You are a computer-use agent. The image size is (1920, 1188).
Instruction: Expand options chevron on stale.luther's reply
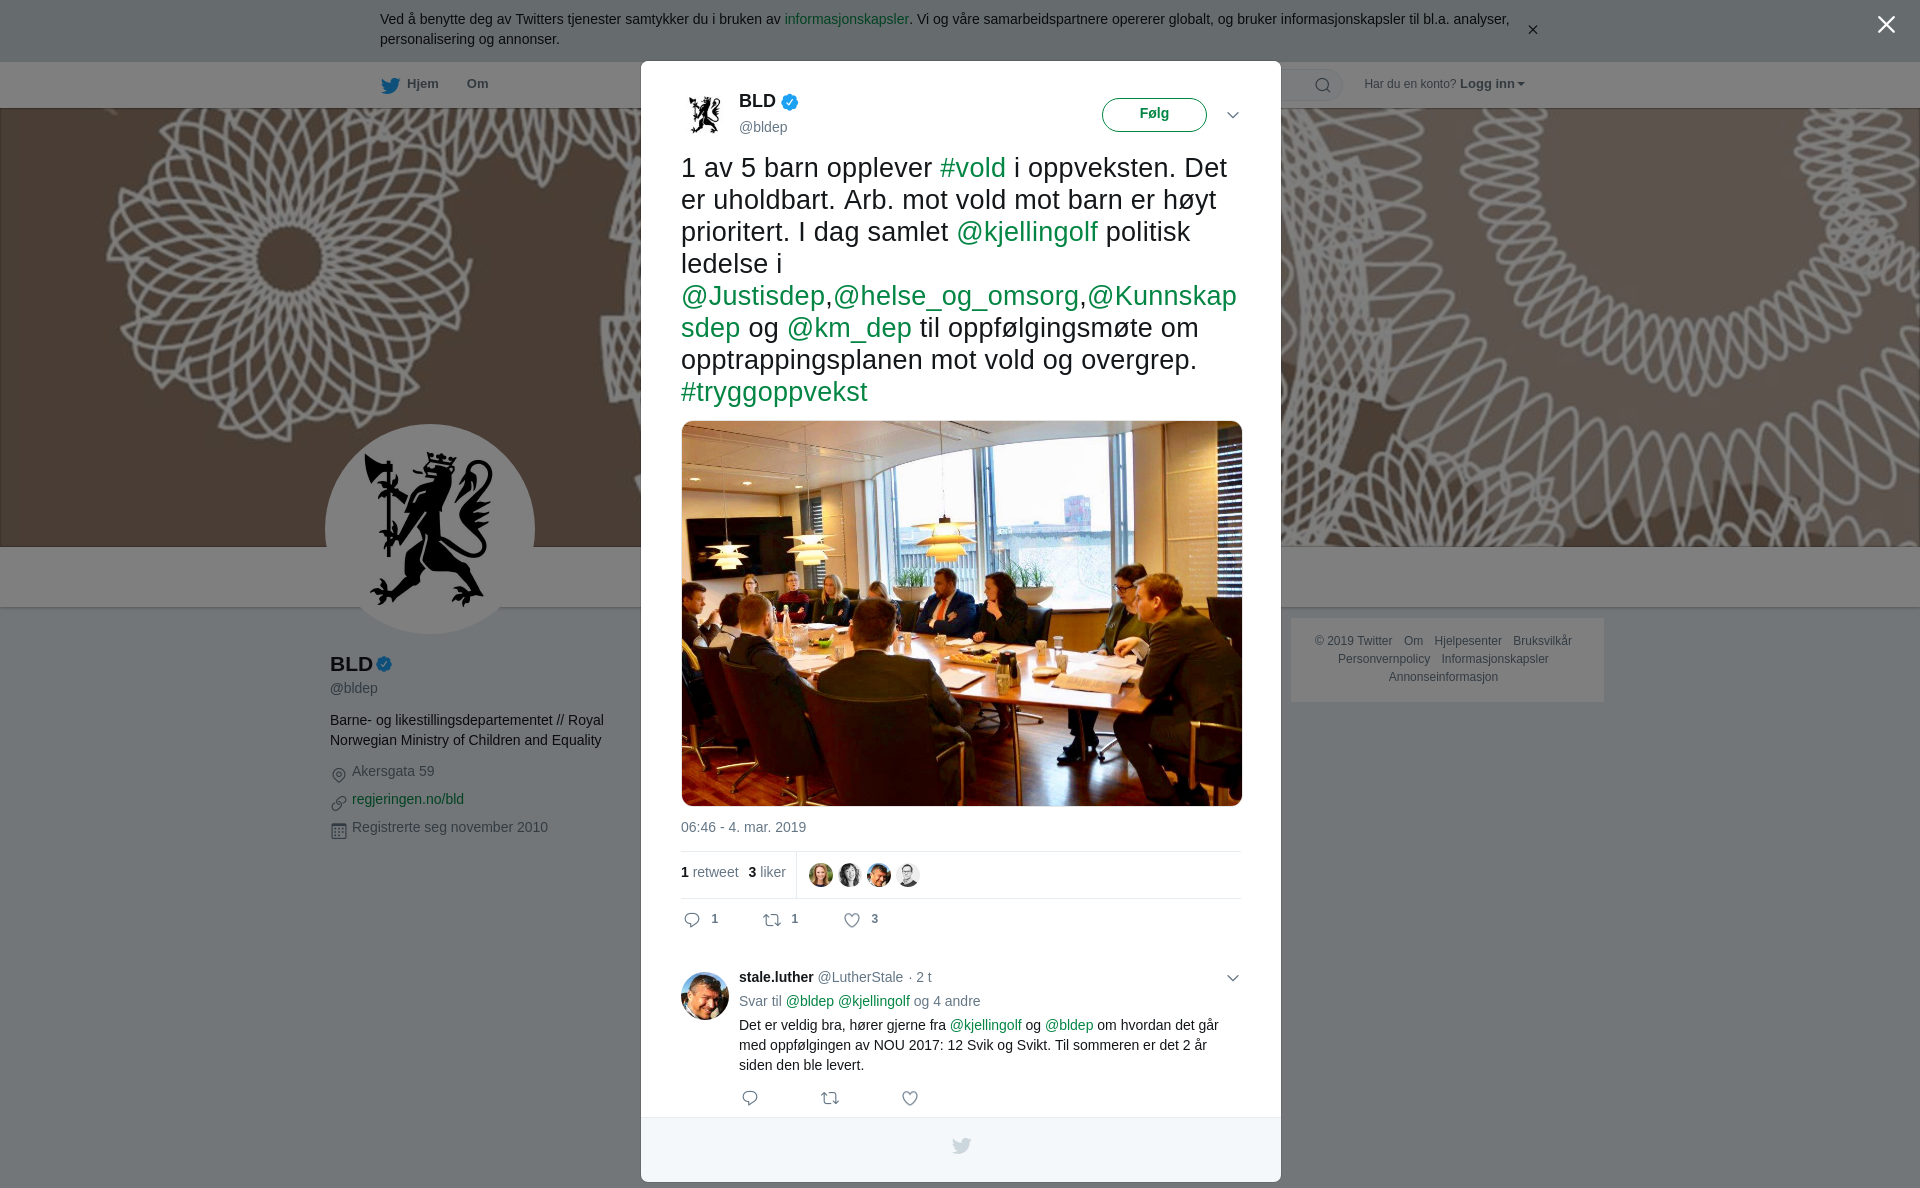coord(1233,978)
